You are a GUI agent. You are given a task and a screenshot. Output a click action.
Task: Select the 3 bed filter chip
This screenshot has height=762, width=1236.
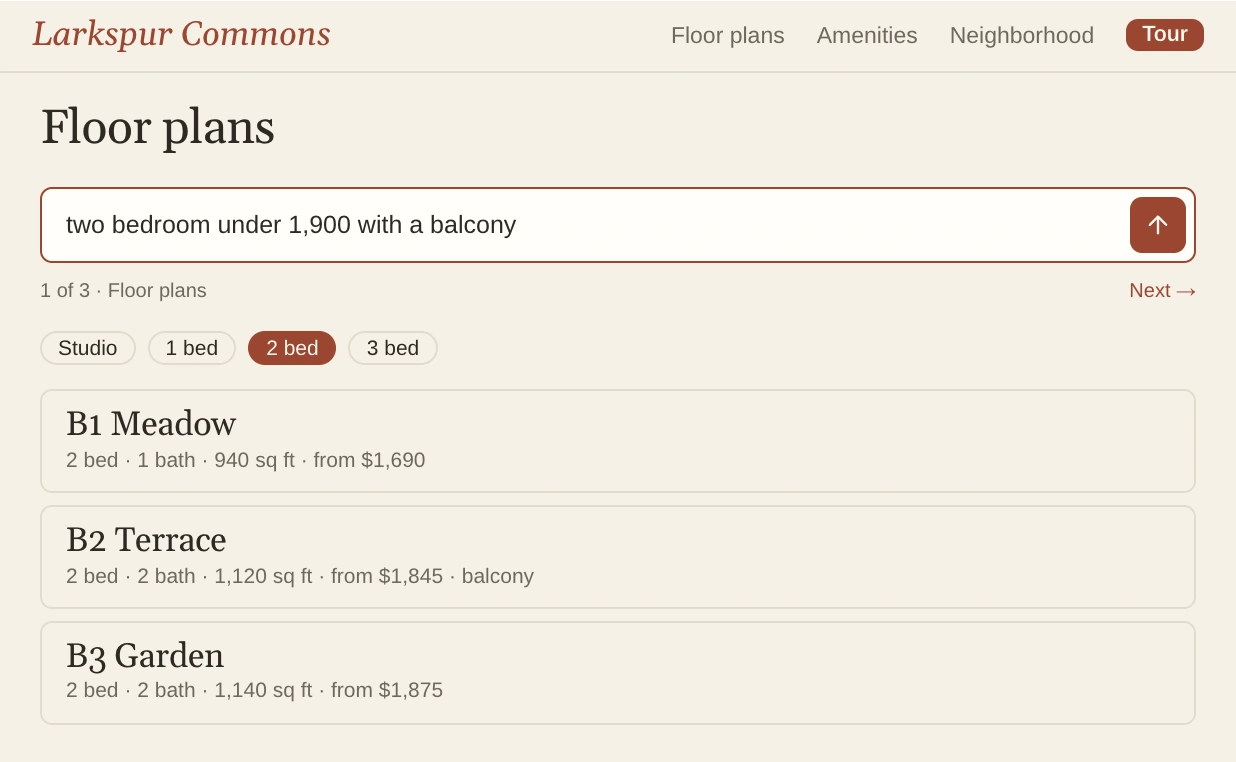pyautogui.click(x=393, y=348)
